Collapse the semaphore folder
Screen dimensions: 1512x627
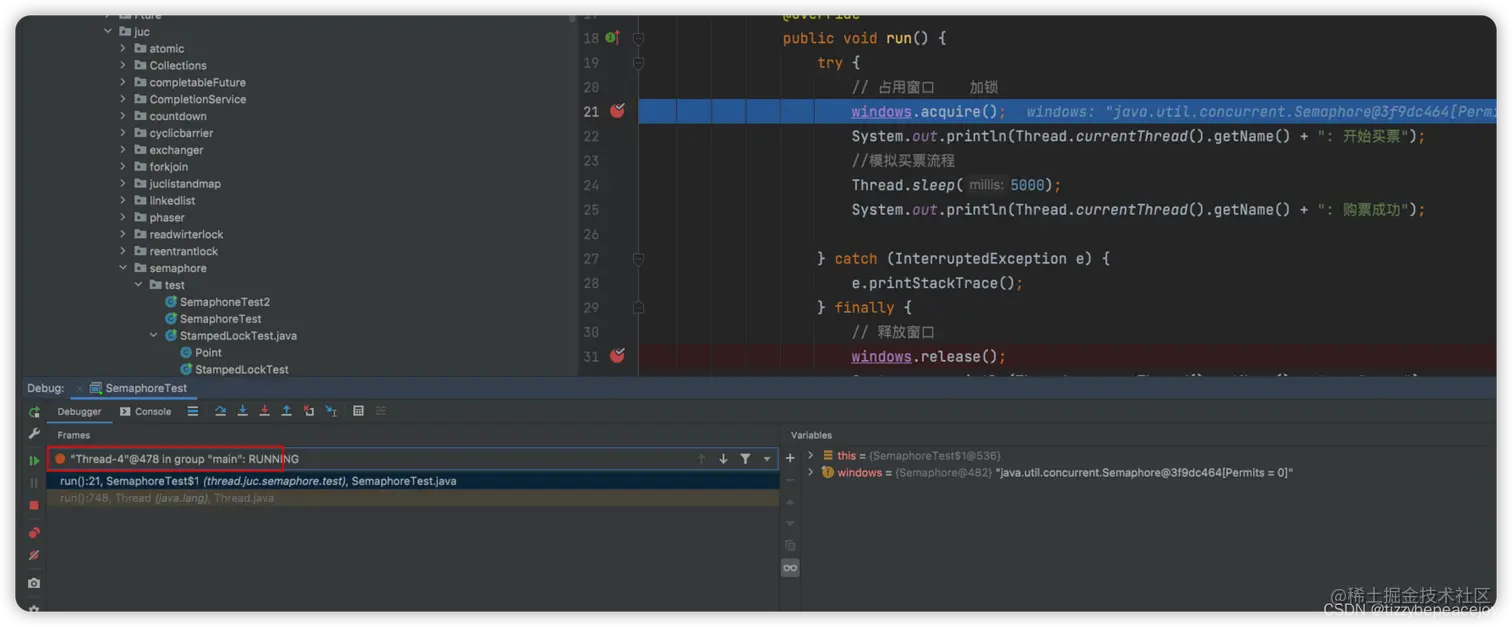point(123,268)
